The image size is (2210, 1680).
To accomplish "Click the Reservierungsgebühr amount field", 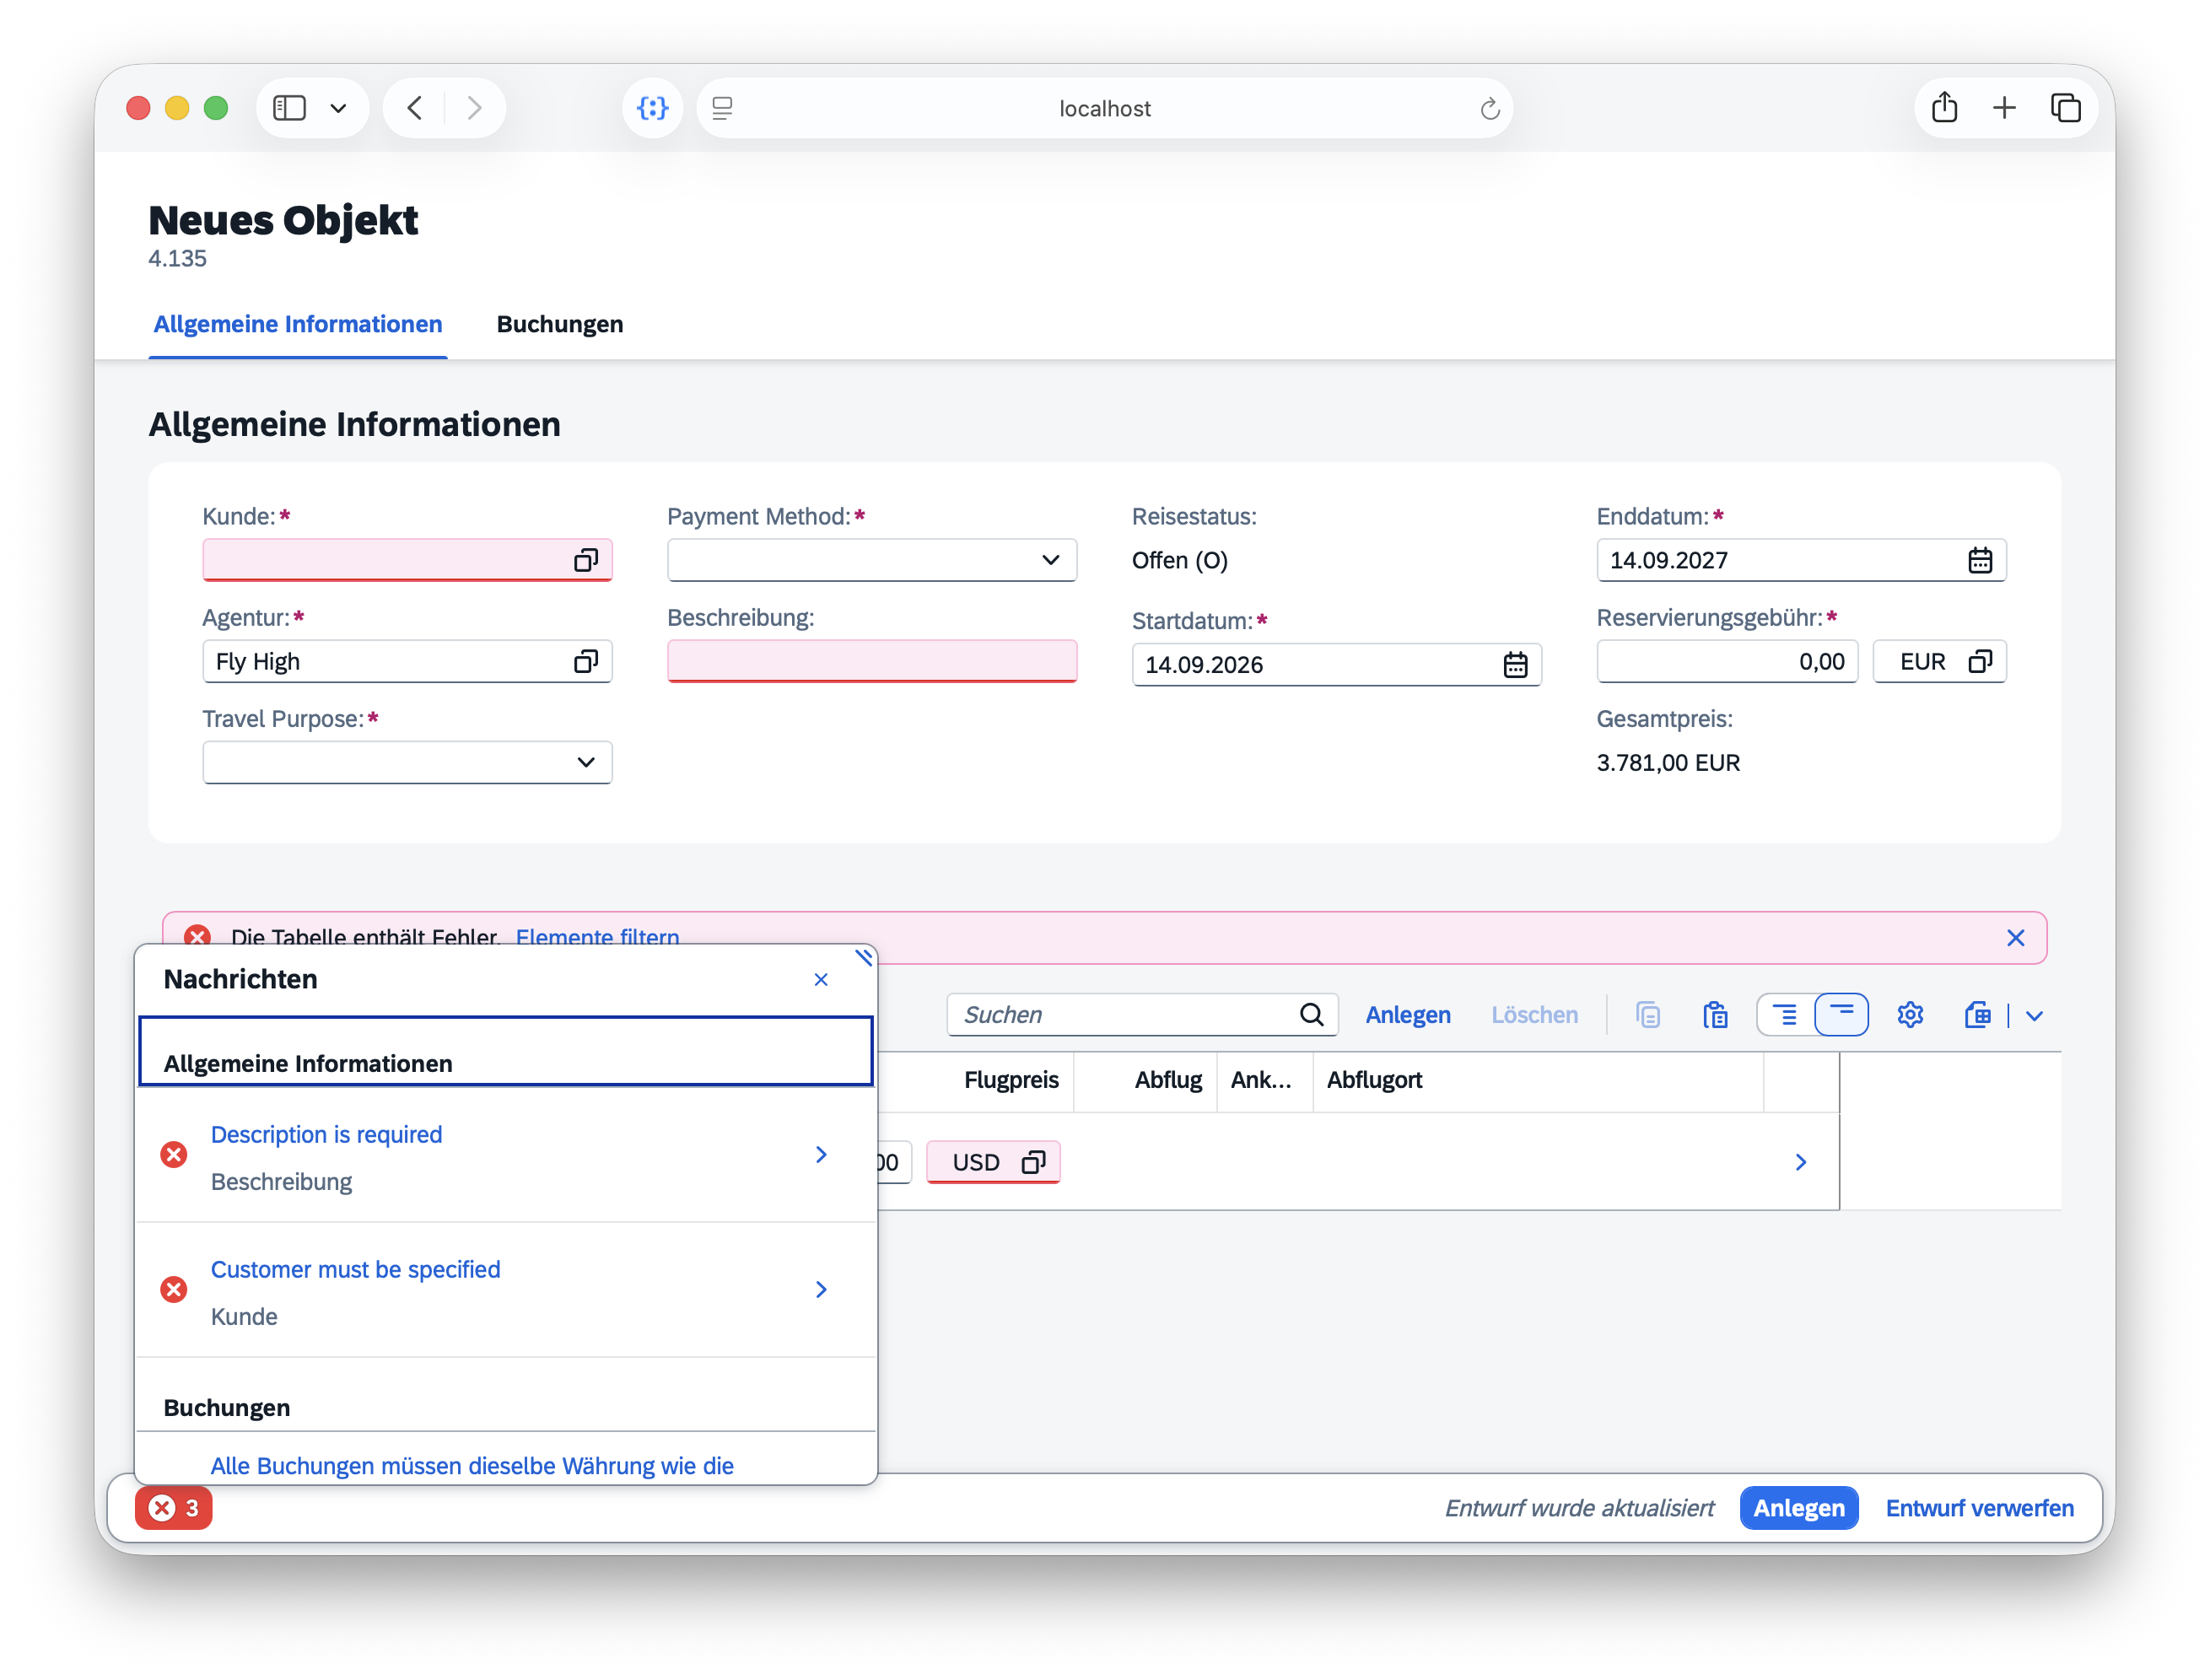I will point(1727,661).
